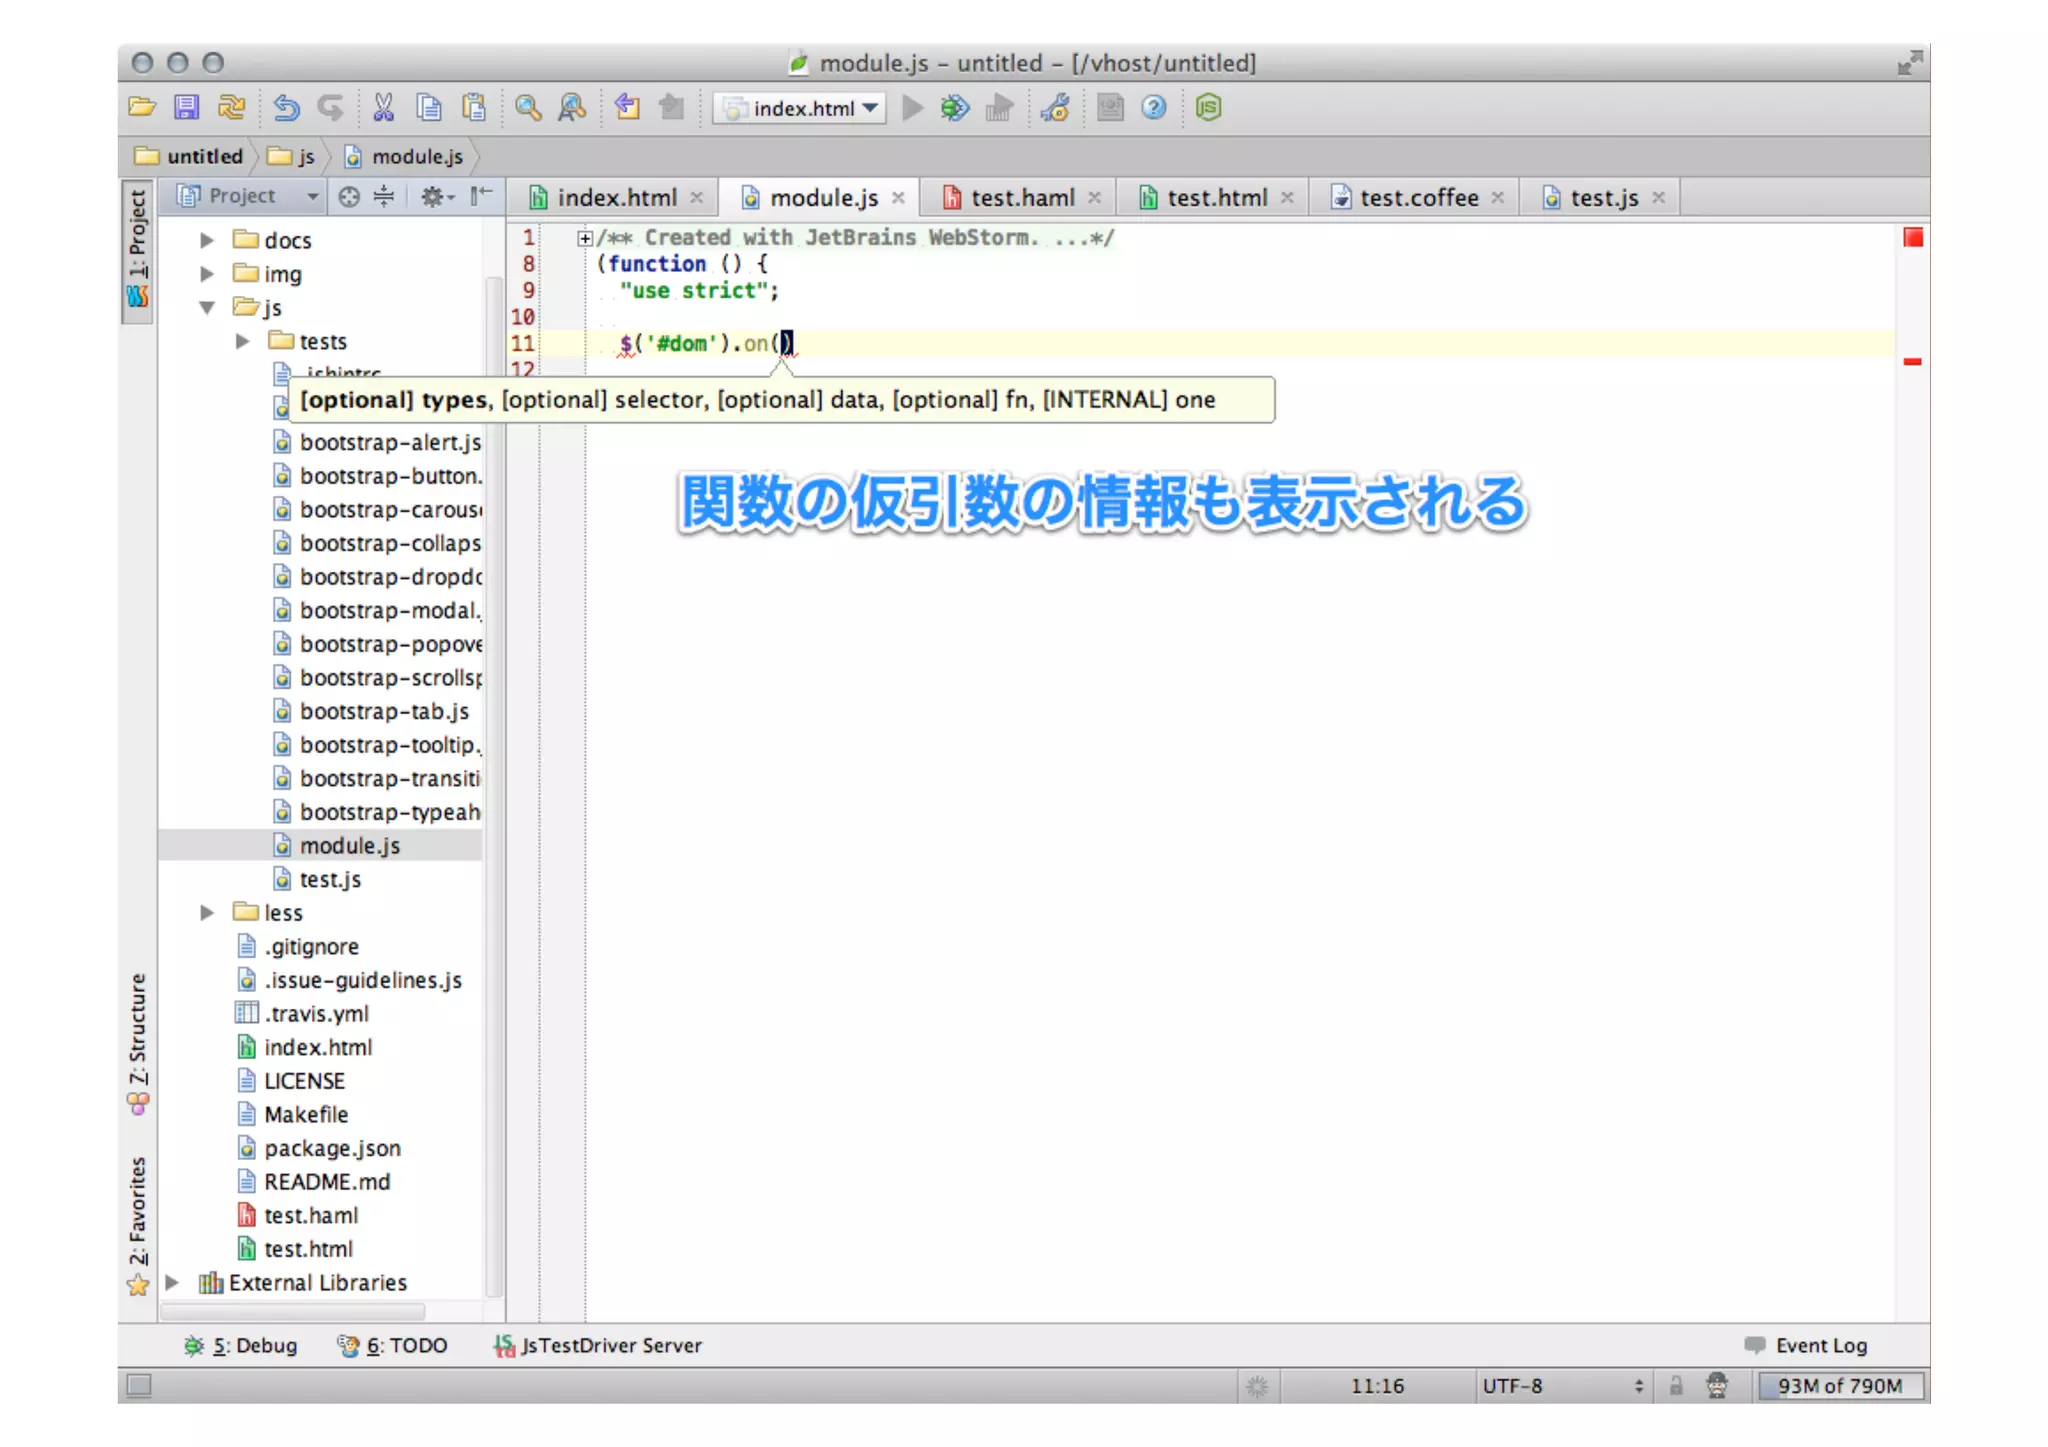Open the index.html run configuration dropdown

801,108
